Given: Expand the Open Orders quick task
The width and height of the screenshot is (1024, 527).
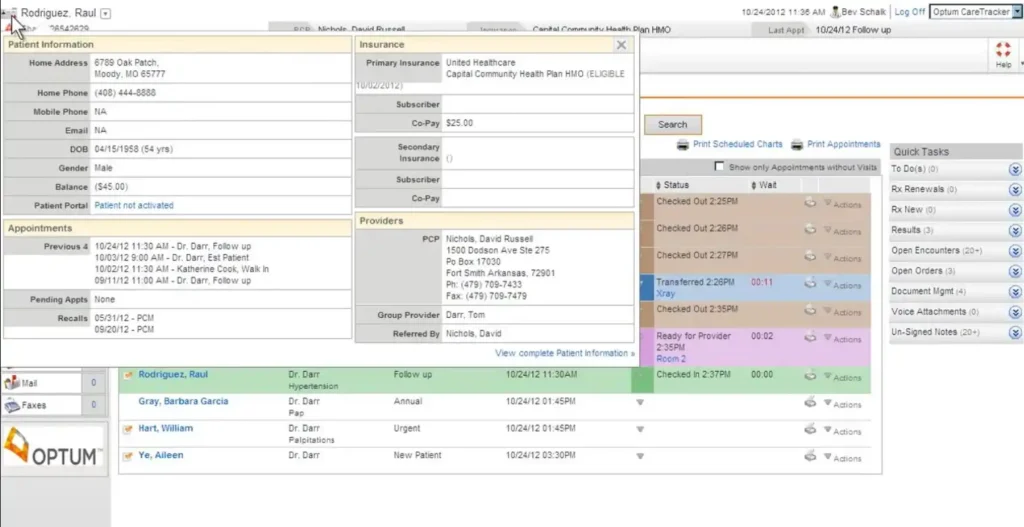Looking at the screenshot, I should (1014, 271).
